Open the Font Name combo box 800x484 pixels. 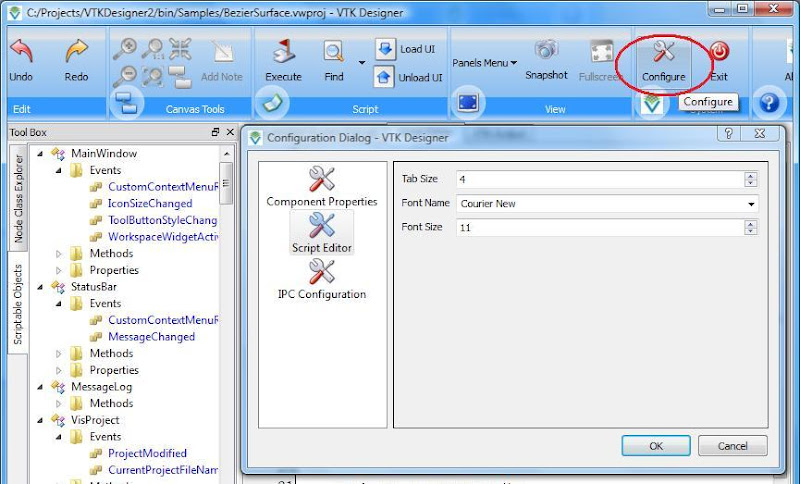tap(607, 203)
